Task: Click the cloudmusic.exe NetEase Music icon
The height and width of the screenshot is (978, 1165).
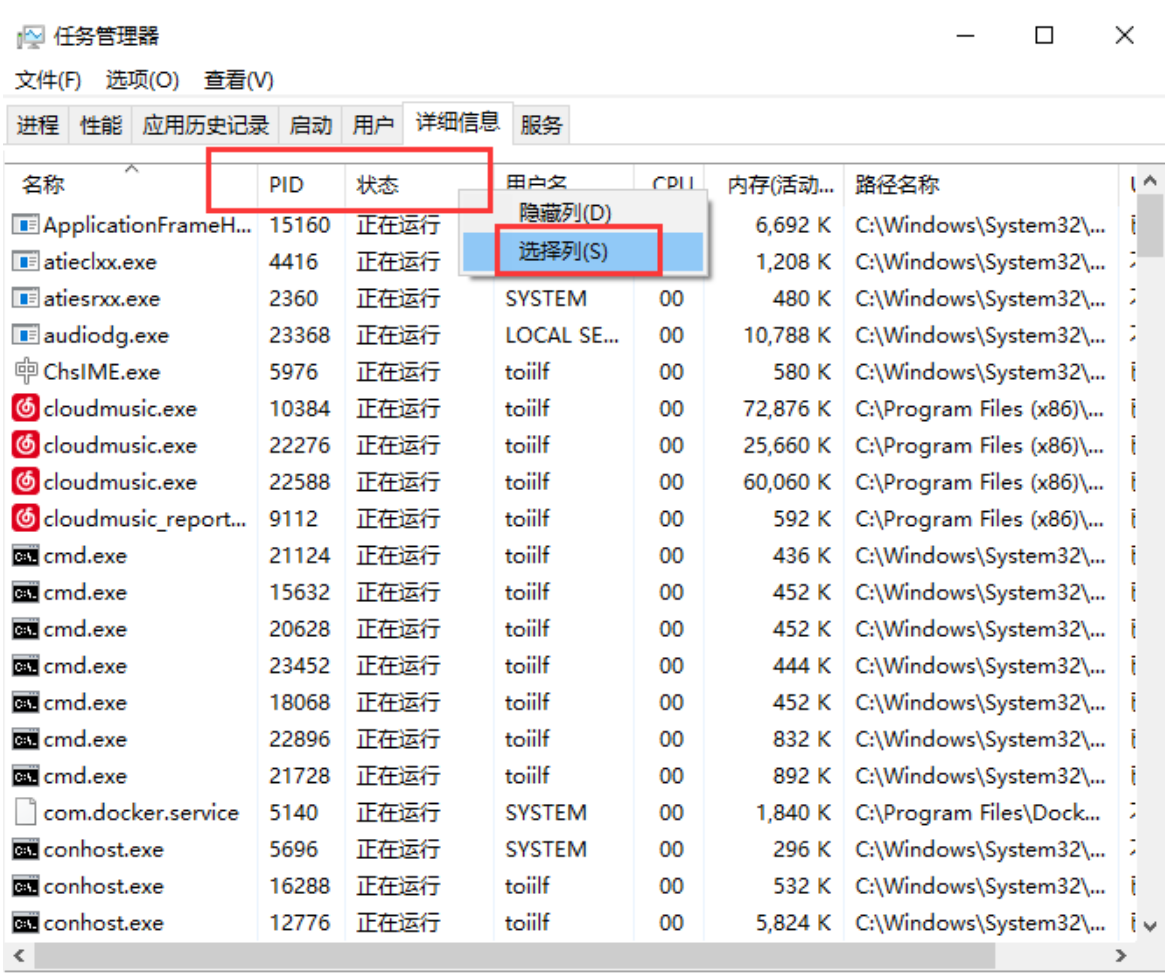Action: point(27,408)
